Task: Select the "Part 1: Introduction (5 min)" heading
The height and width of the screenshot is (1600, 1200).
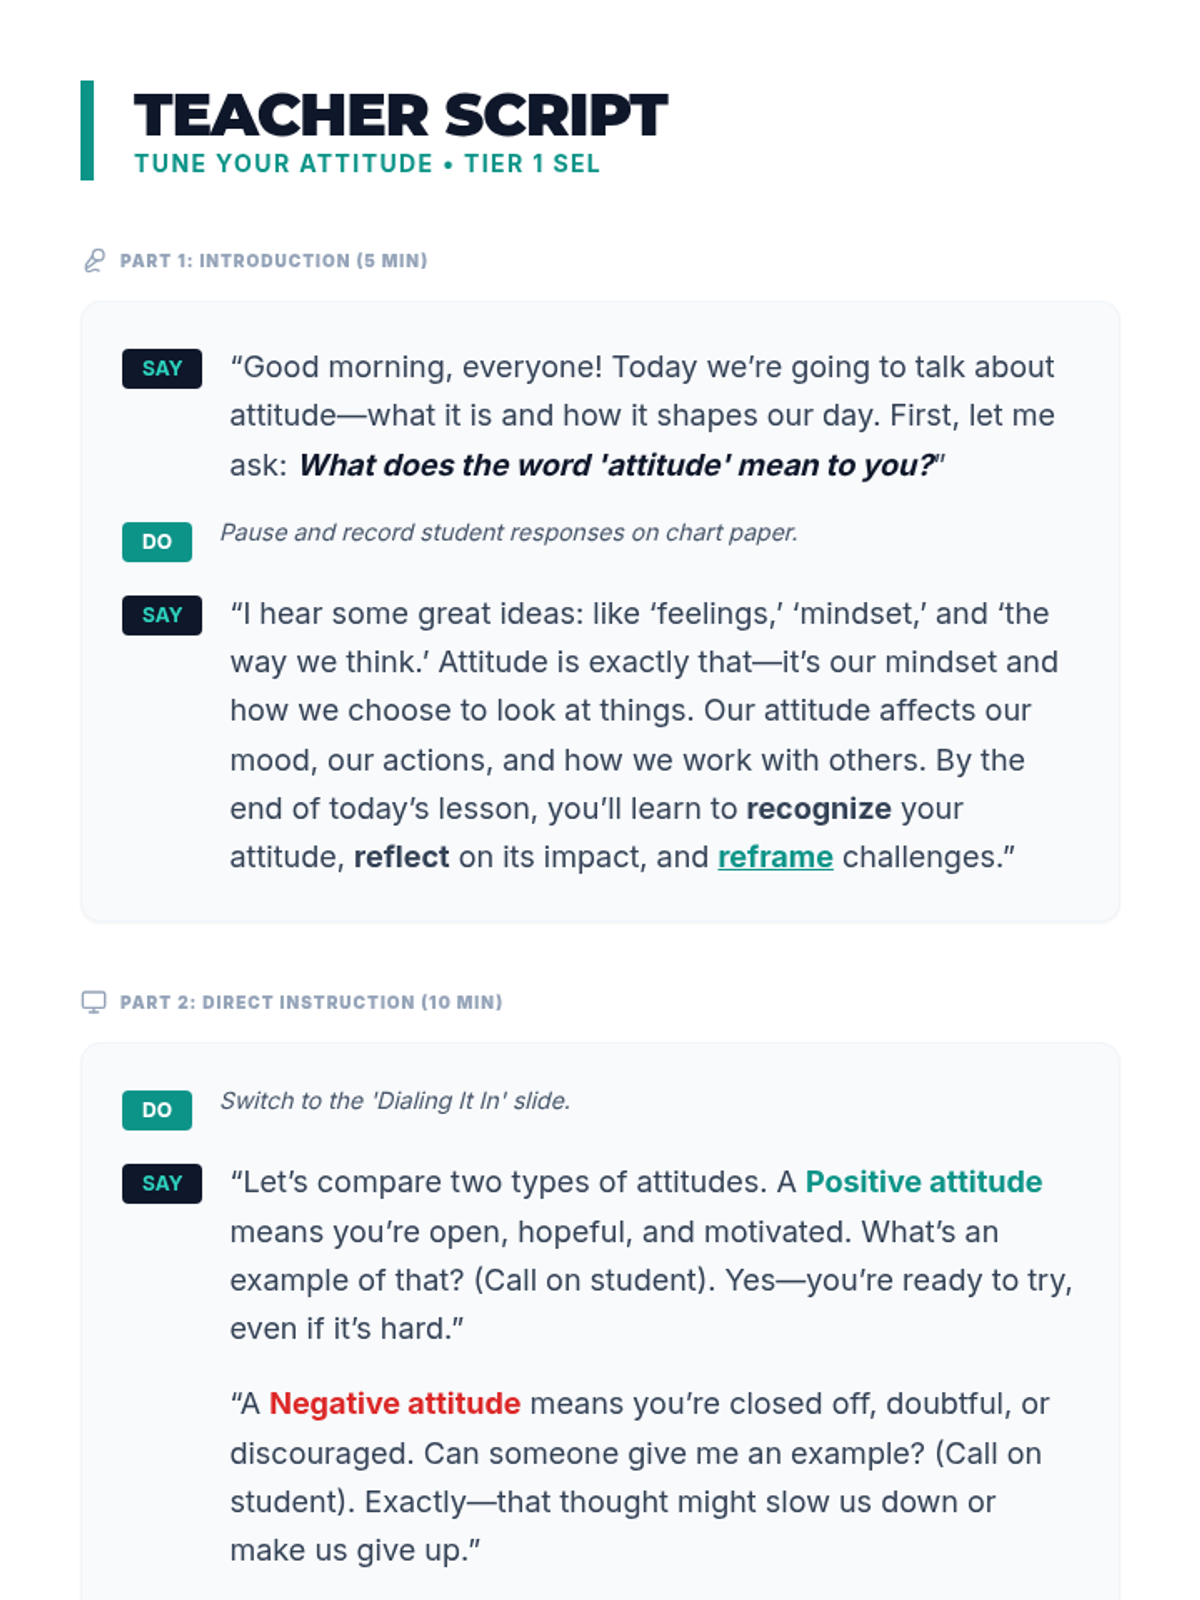Action: point(273,261)
